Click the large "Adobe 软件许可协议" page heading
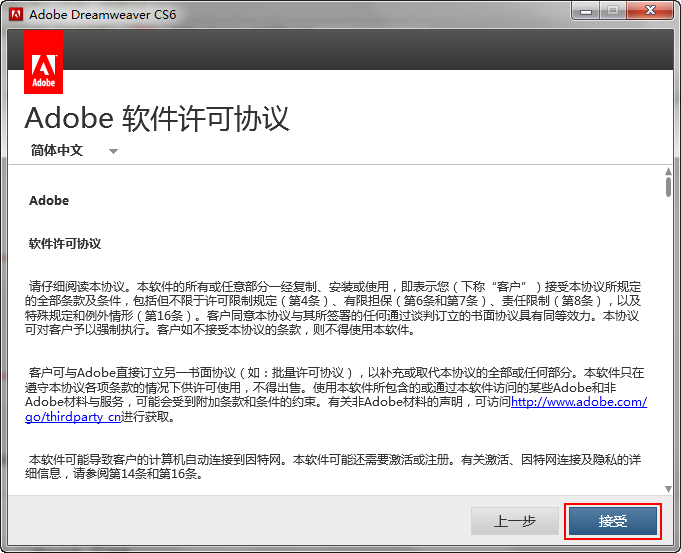 click(157, 118)
